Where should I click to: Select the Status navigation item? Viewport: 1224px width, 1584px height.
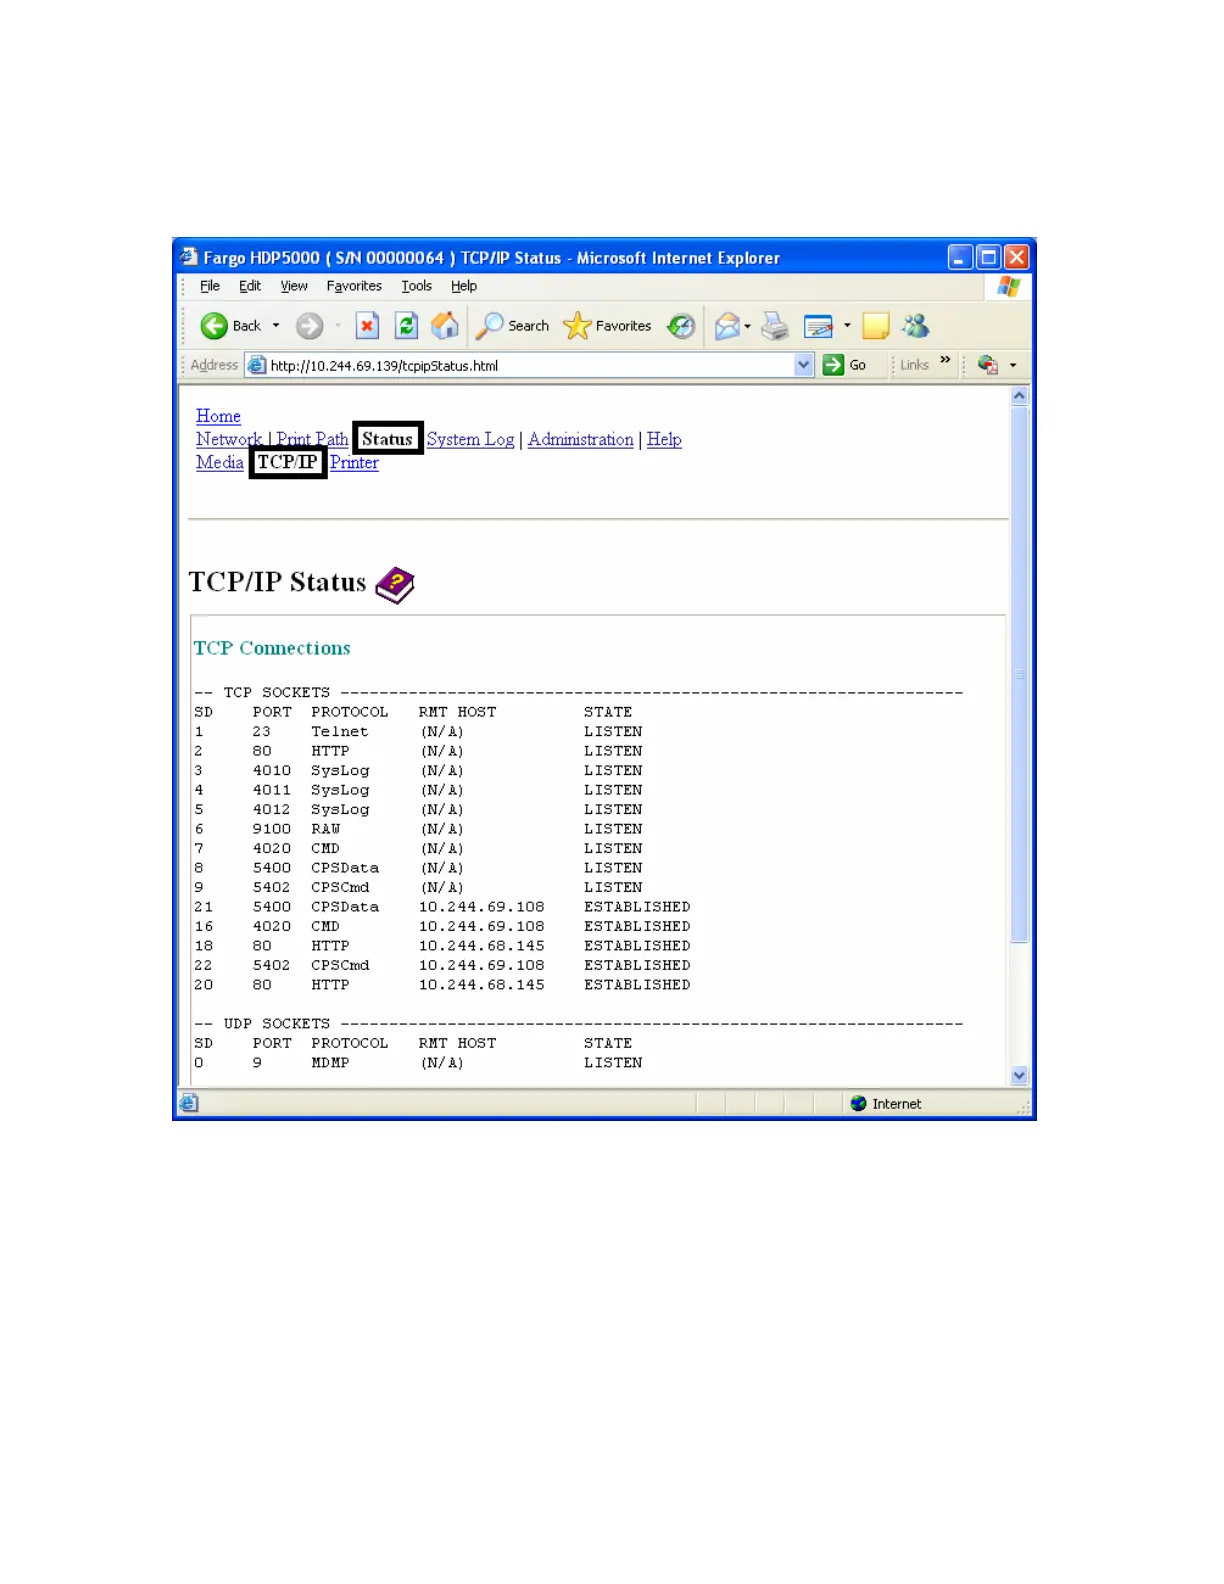click(x=387, y=438)
